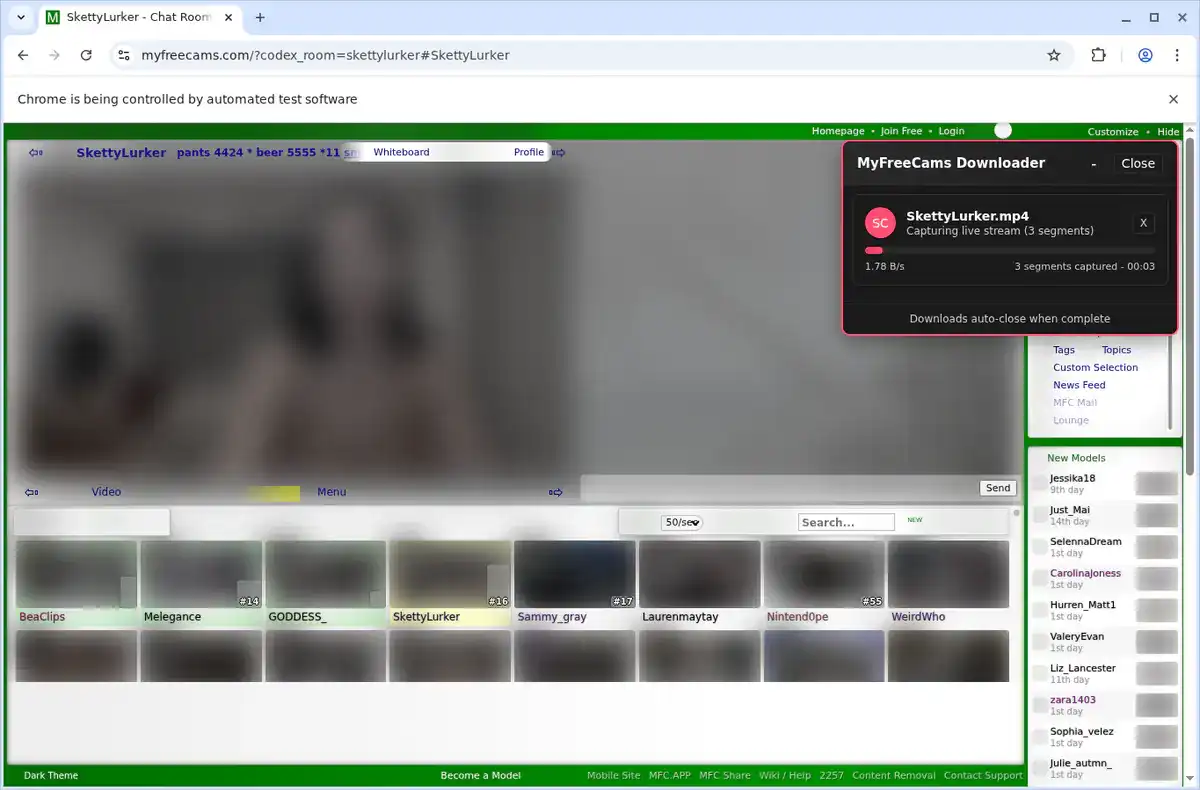Open the MFC.APP footer link
This screenshot has width=1200, height=790.
670,776
